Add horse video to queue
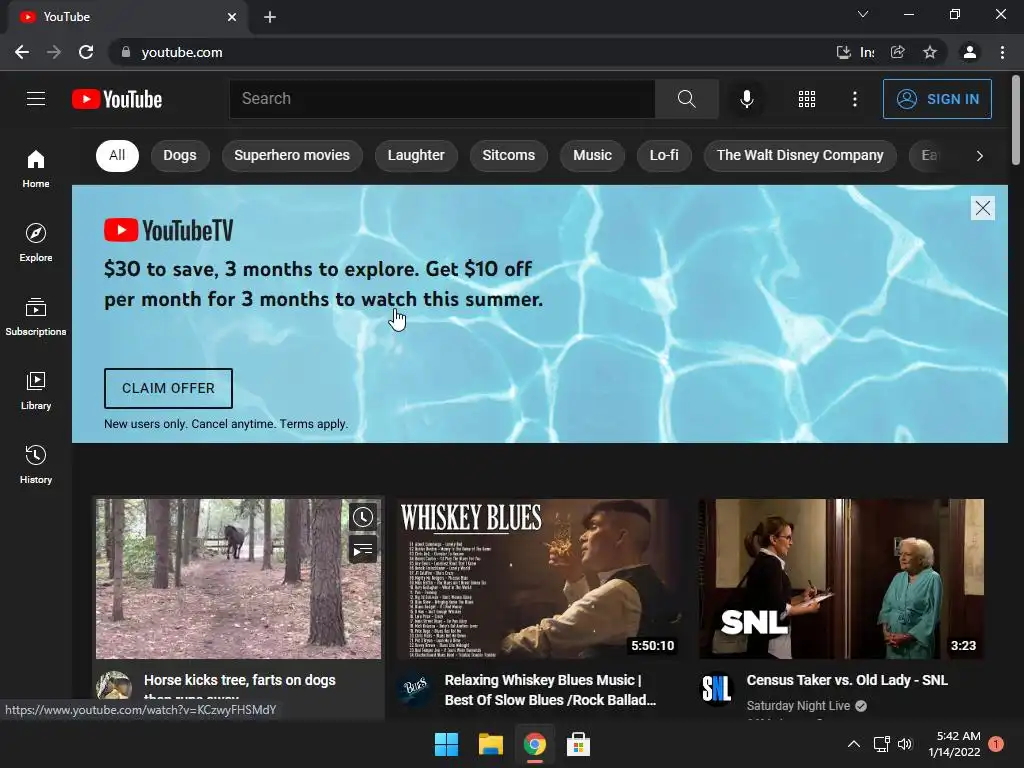Screen dimensions: 1024x768 coord(362,550)
